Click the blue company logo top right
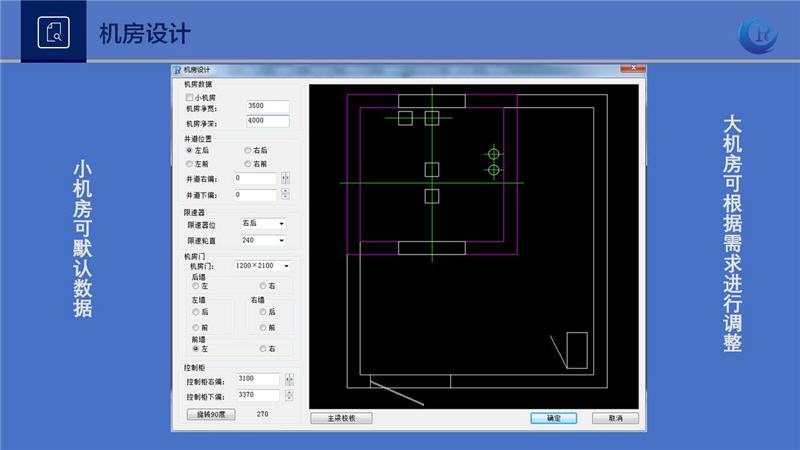The height and width of the screenshot is (450, 800). point(757,32)
